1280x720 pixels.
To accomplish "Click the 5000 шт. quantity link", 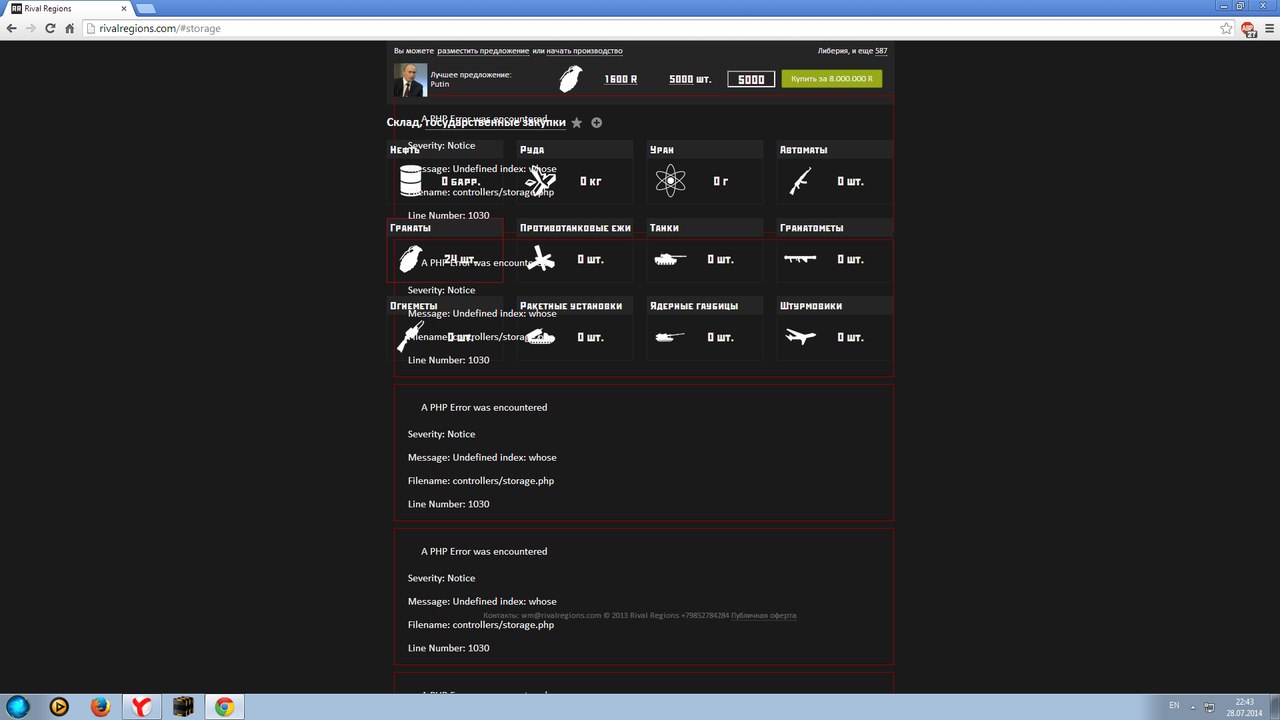I will pyautogui.click(x=690, y=79).
